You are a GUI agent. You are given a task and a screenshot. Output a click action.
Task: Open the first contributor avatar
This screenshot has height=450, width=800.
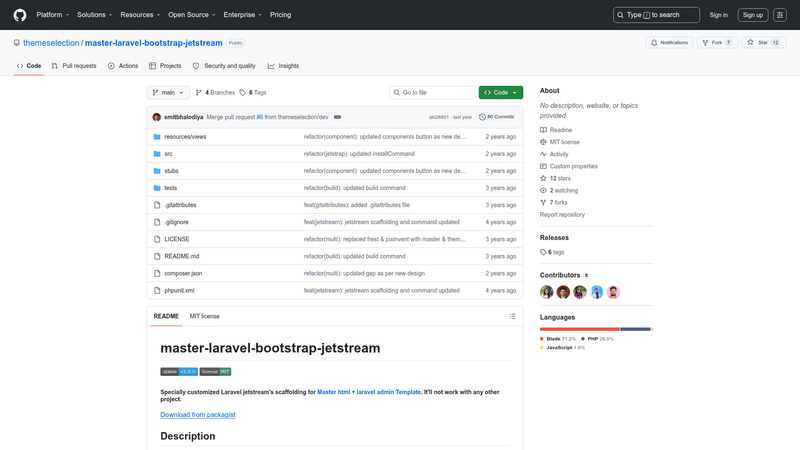coord(546,292)
